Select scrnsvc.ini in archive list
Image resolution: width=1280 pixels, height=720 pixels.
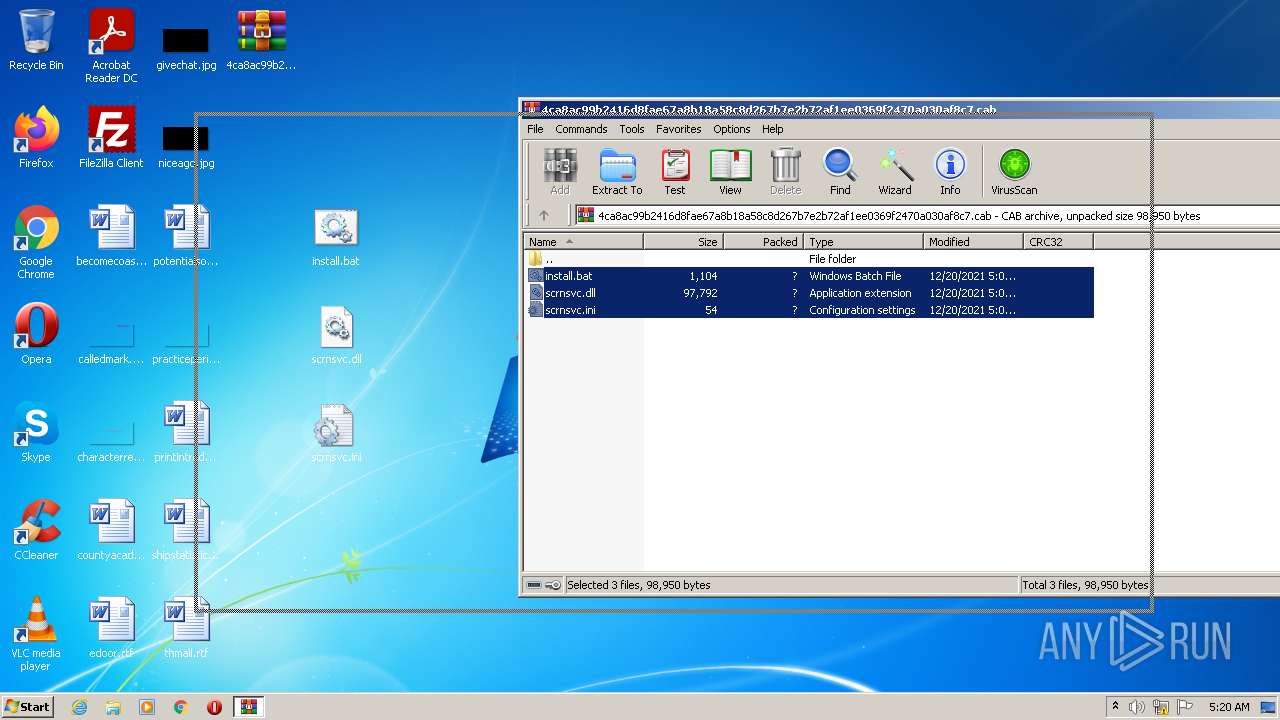pyautogui.click(x=809, y=310)
